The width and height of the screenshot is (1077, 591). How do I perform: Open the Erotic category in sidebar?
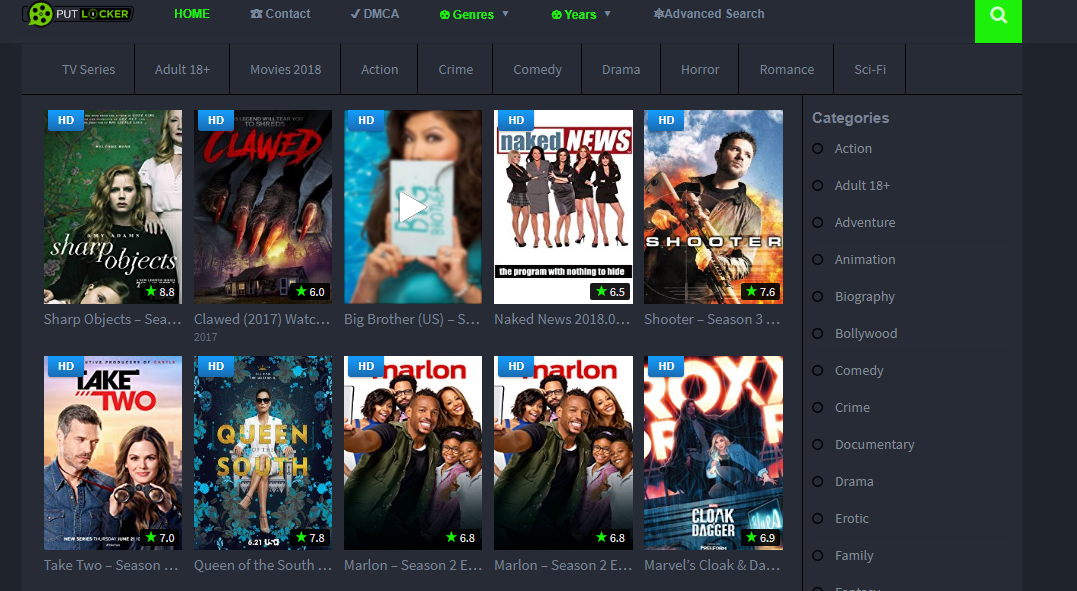[x=852, y=519]
